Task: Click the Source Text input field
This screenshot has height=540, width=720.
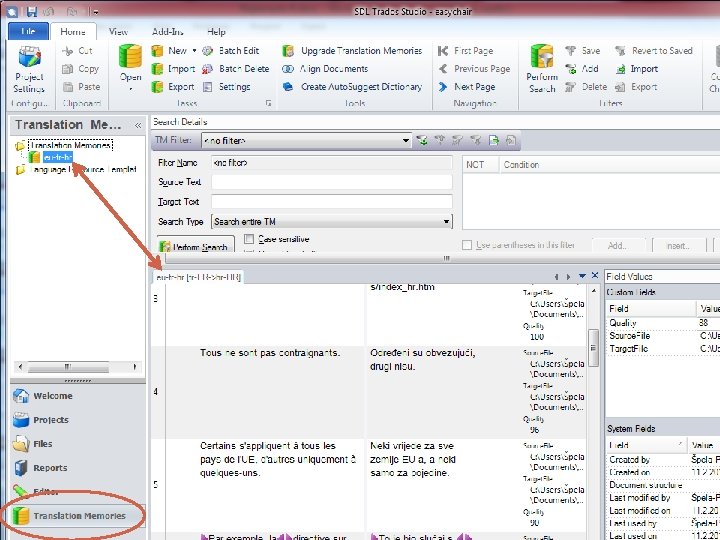Action: point(332,182)
